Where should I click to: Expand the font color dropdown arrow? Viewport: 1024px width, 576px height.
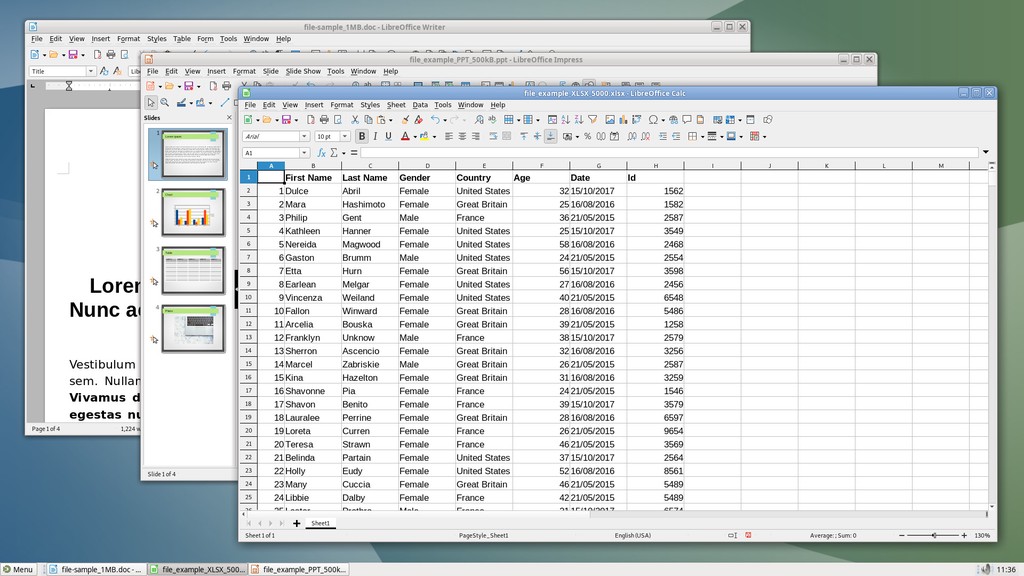[413, 136]
